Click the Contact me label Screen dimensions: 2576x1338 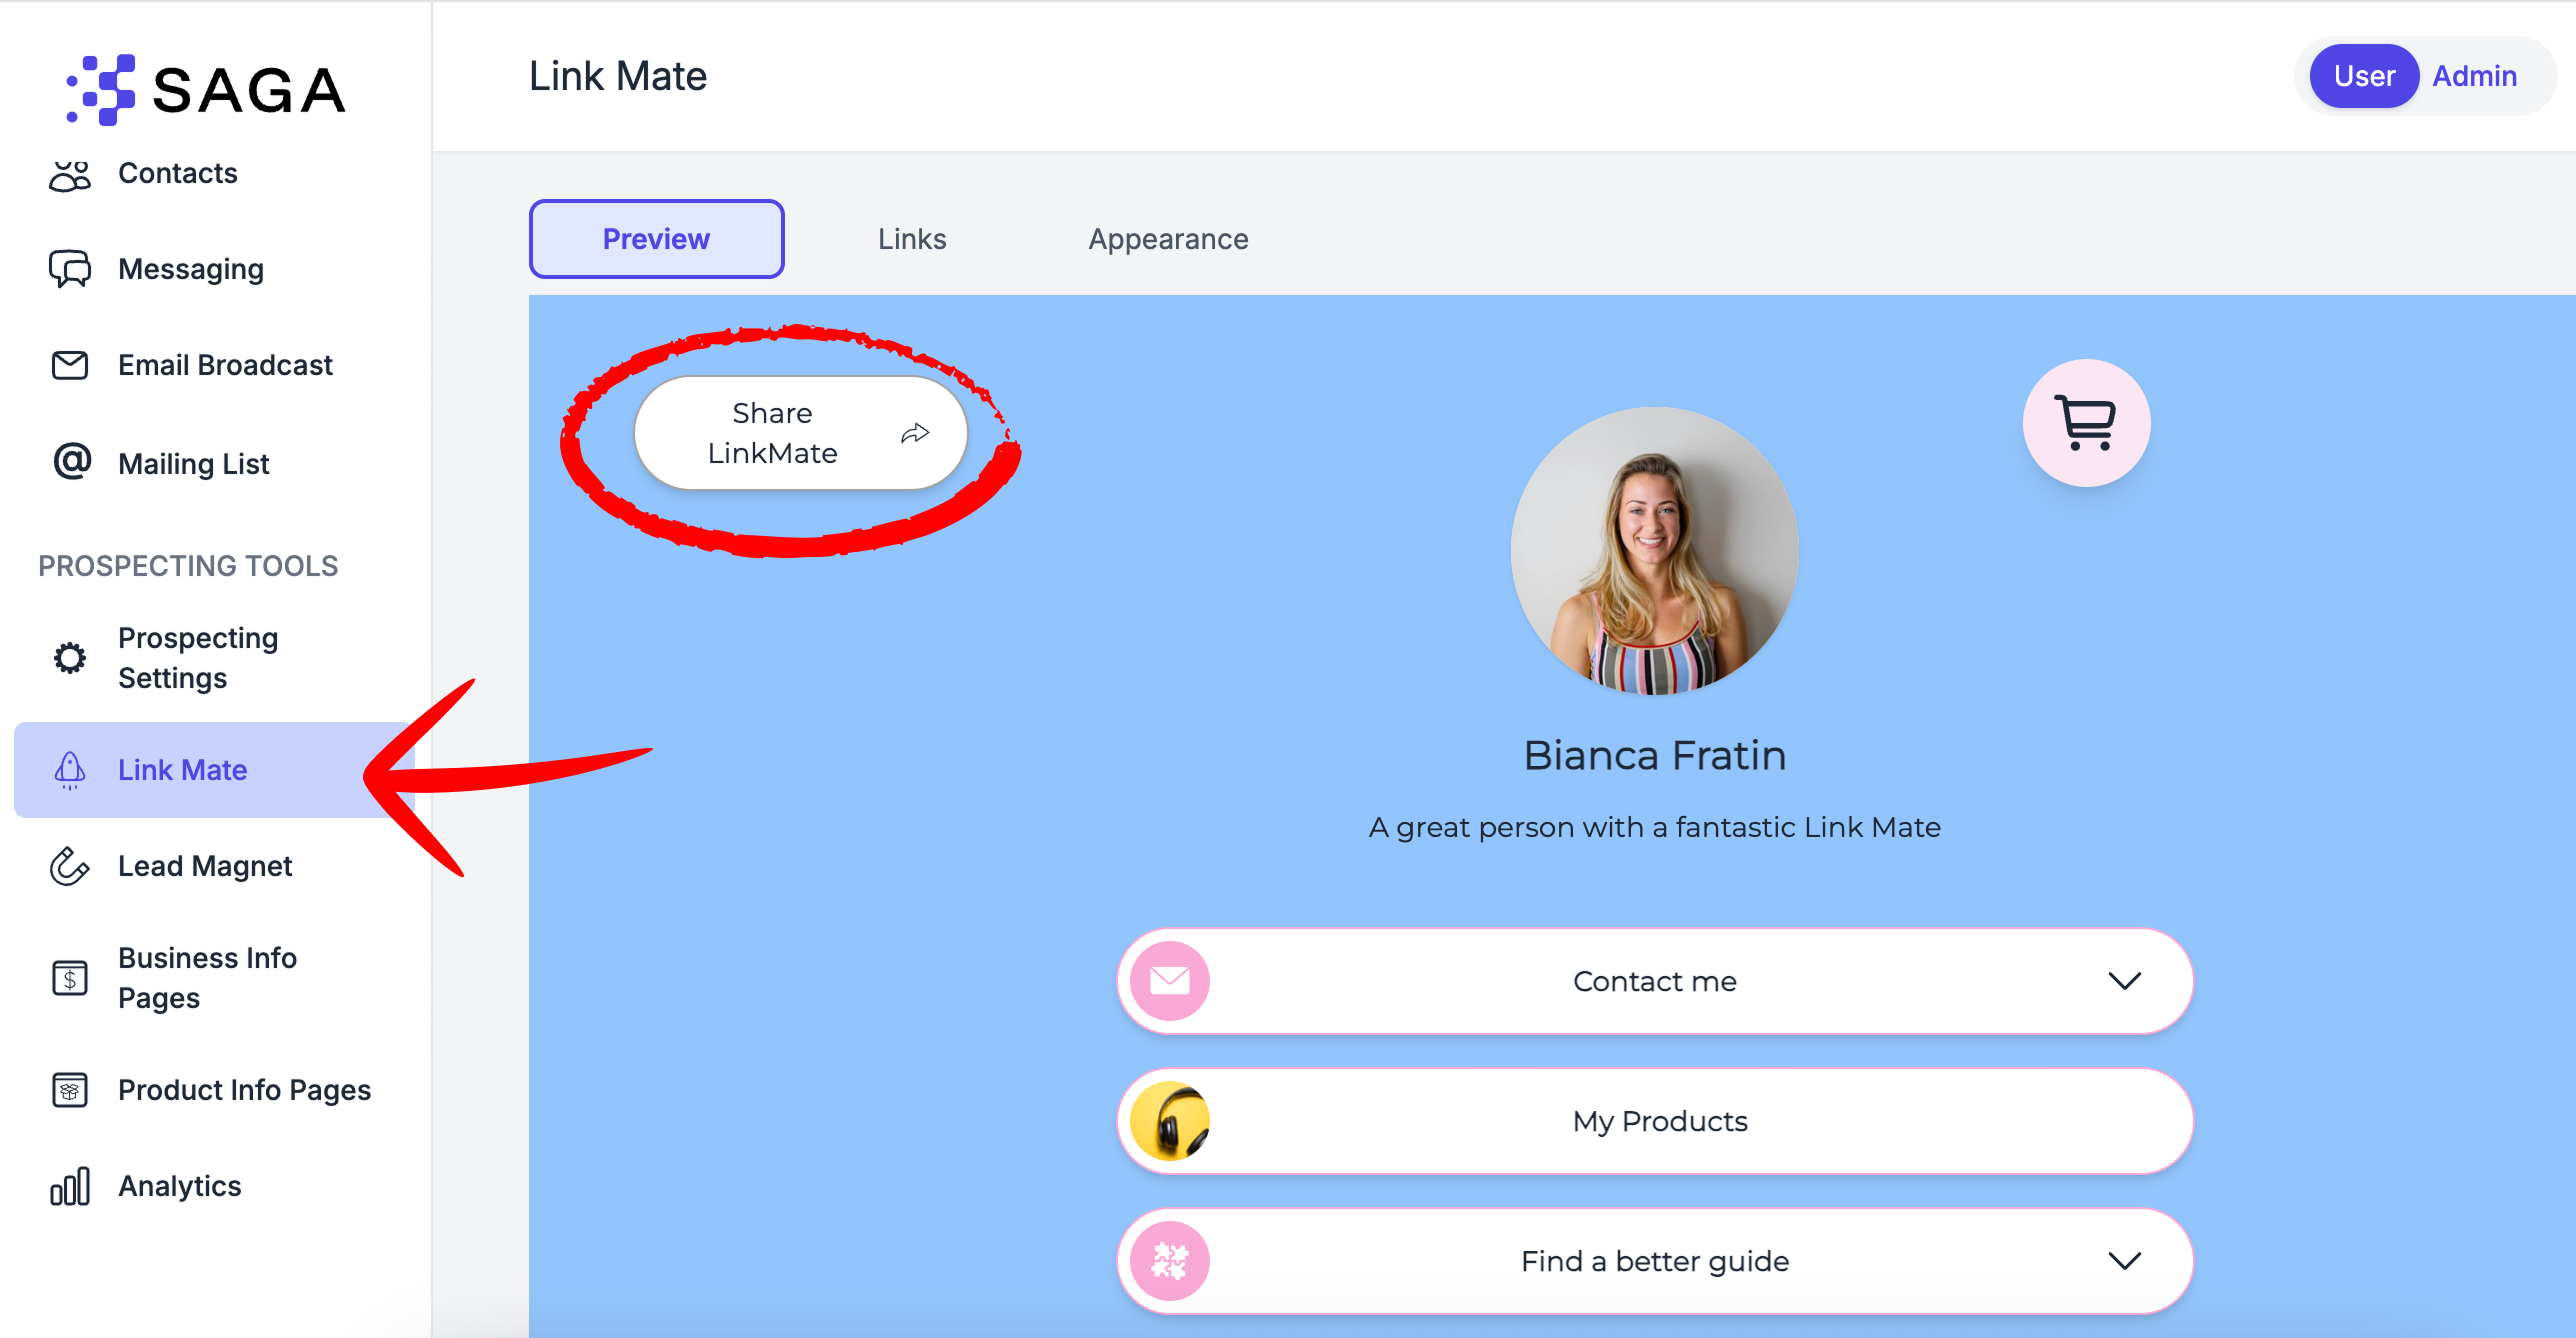[x=1655, y=981]
